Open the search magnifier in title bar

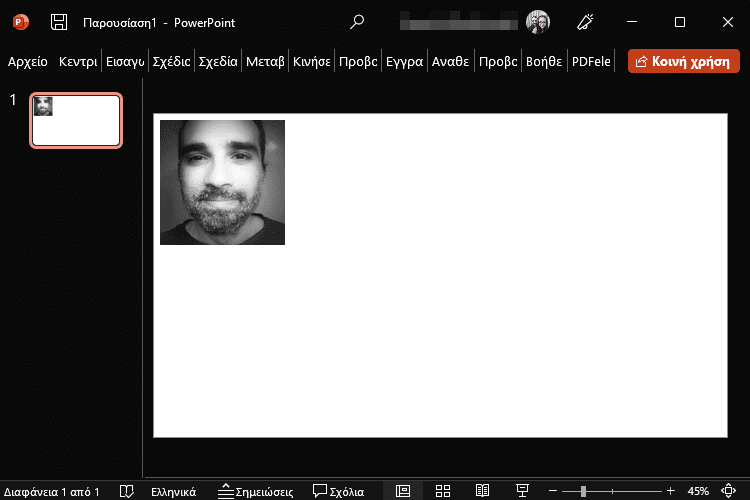point(357,22)
